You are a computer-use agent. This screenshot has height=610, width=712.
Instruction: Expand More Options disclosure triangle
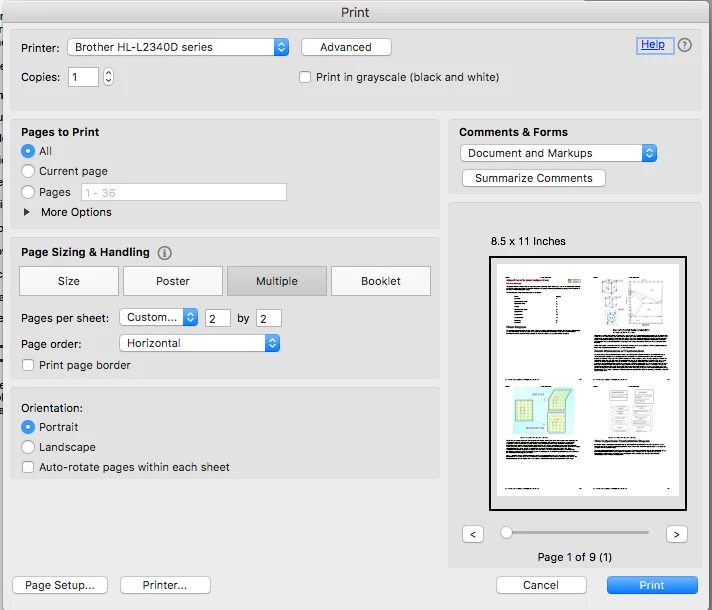pos(27,212)
